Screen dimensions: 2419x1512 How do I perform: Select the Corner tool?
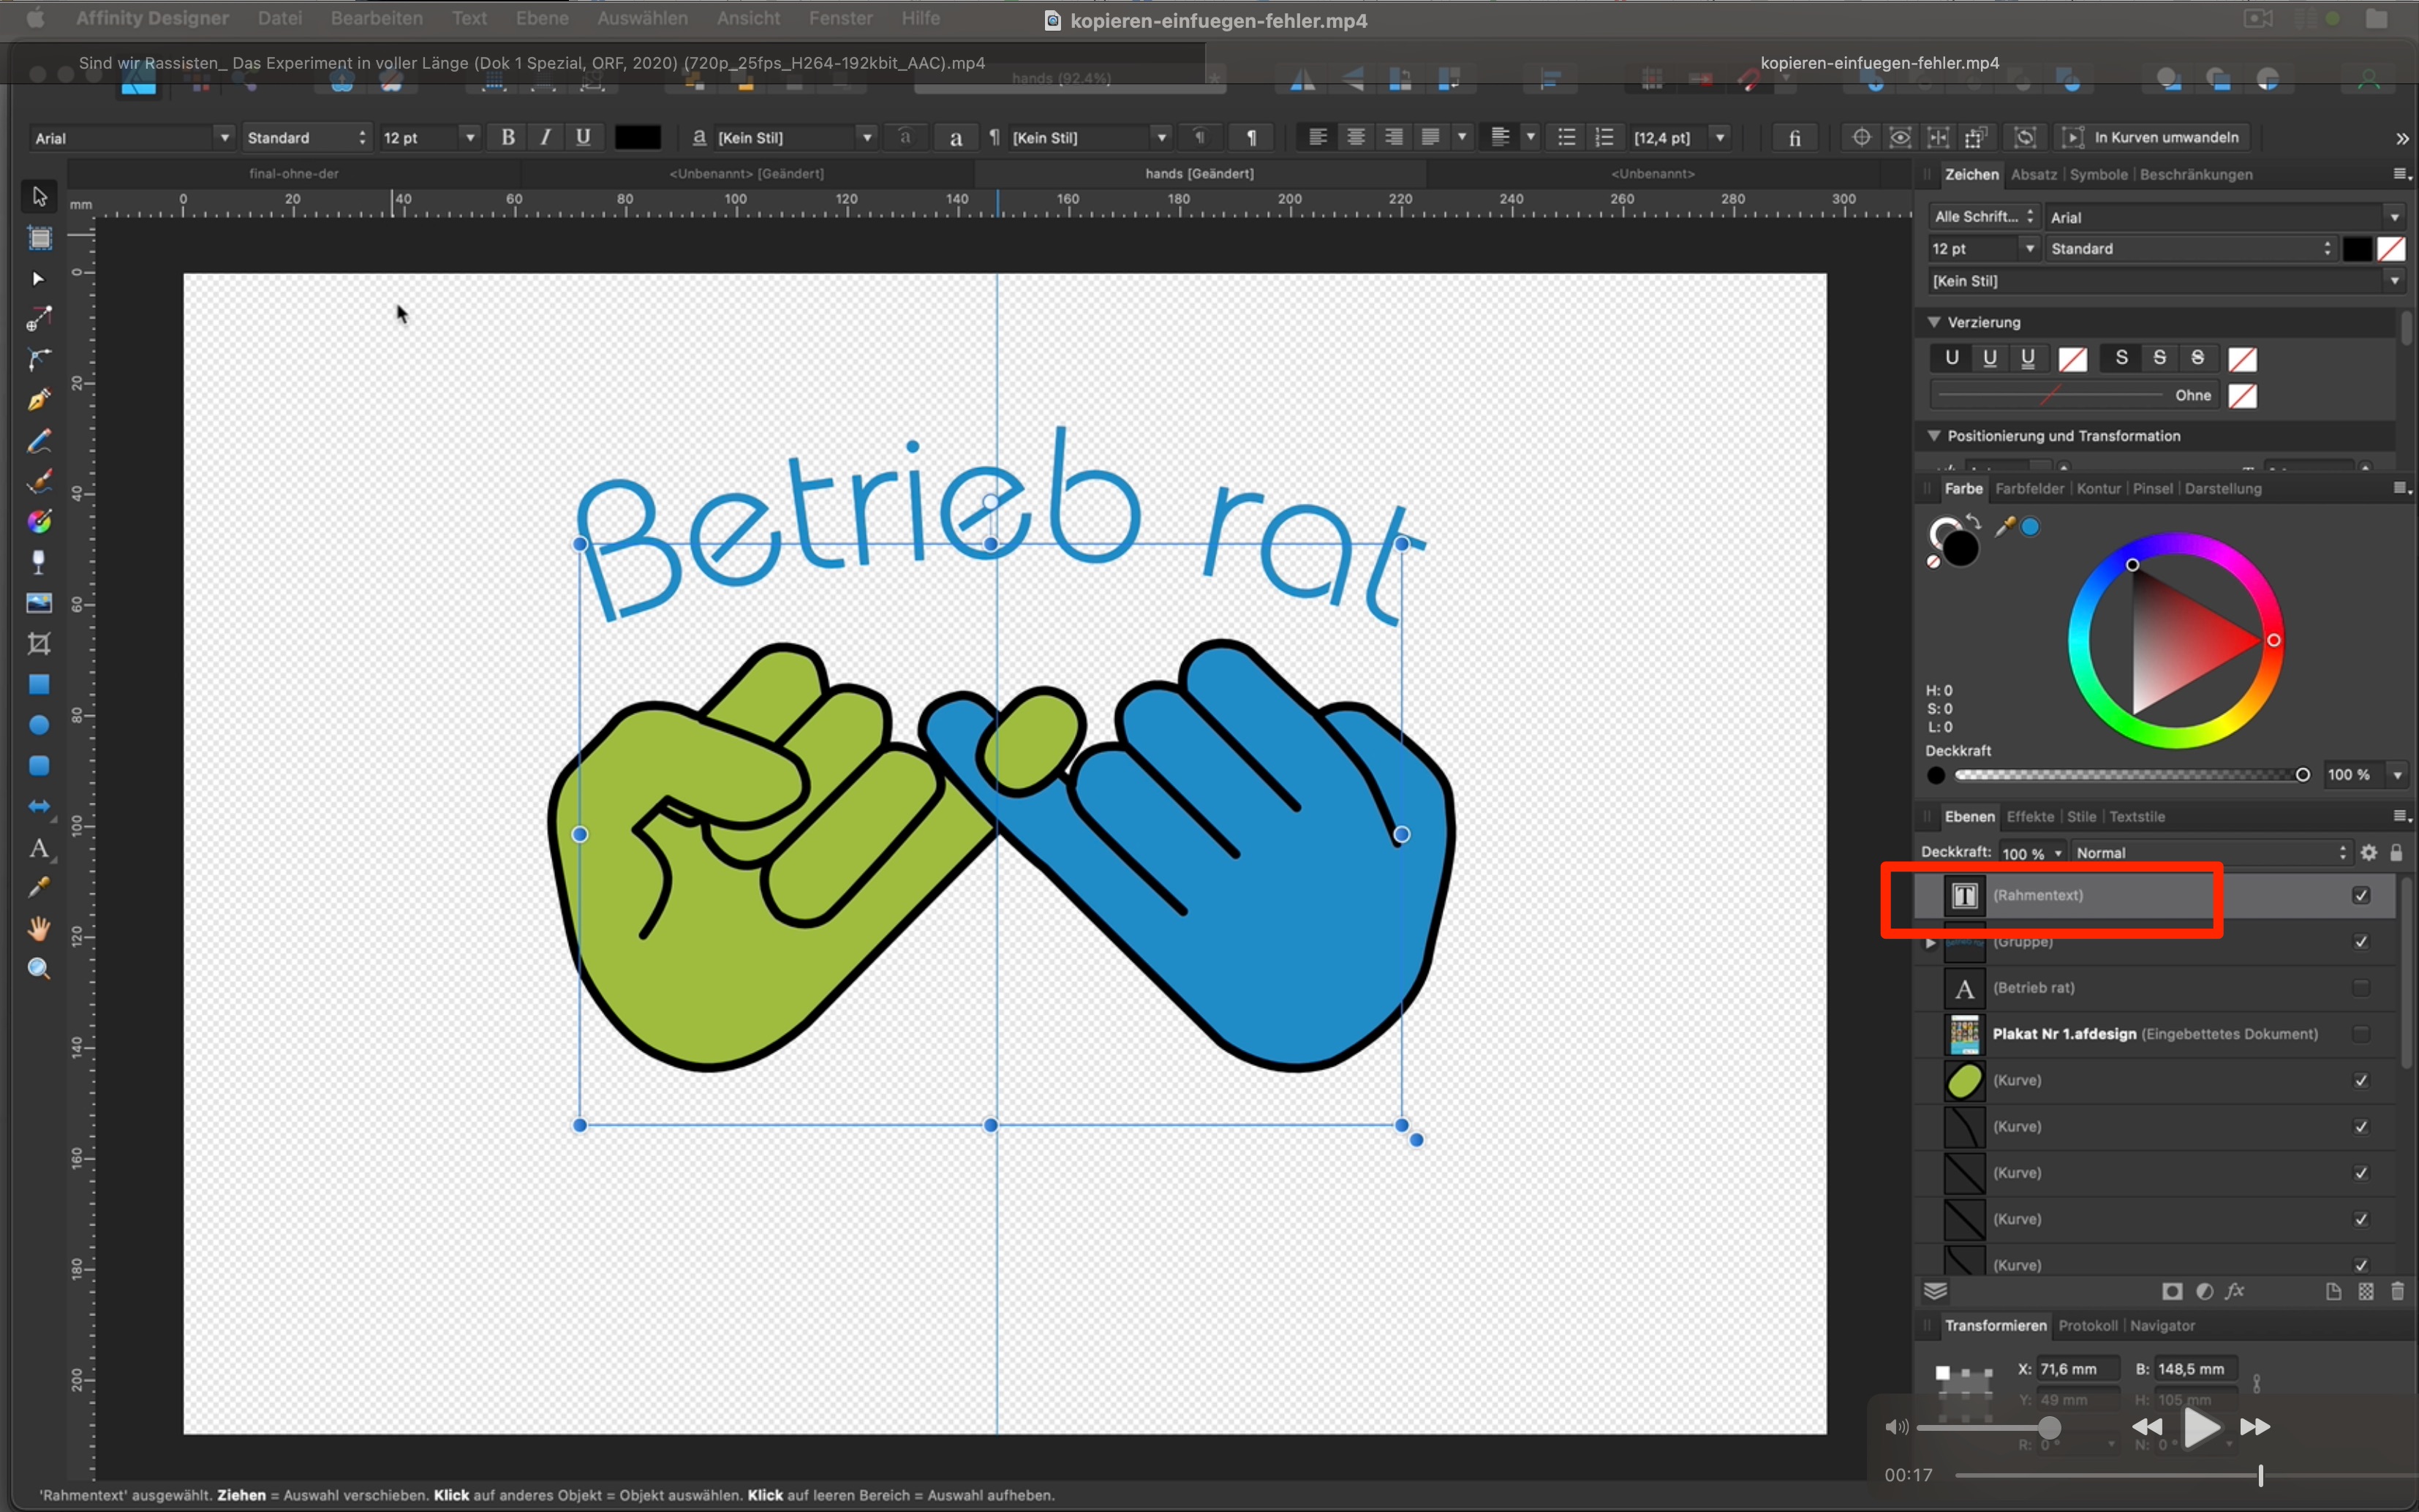[39, 319]
